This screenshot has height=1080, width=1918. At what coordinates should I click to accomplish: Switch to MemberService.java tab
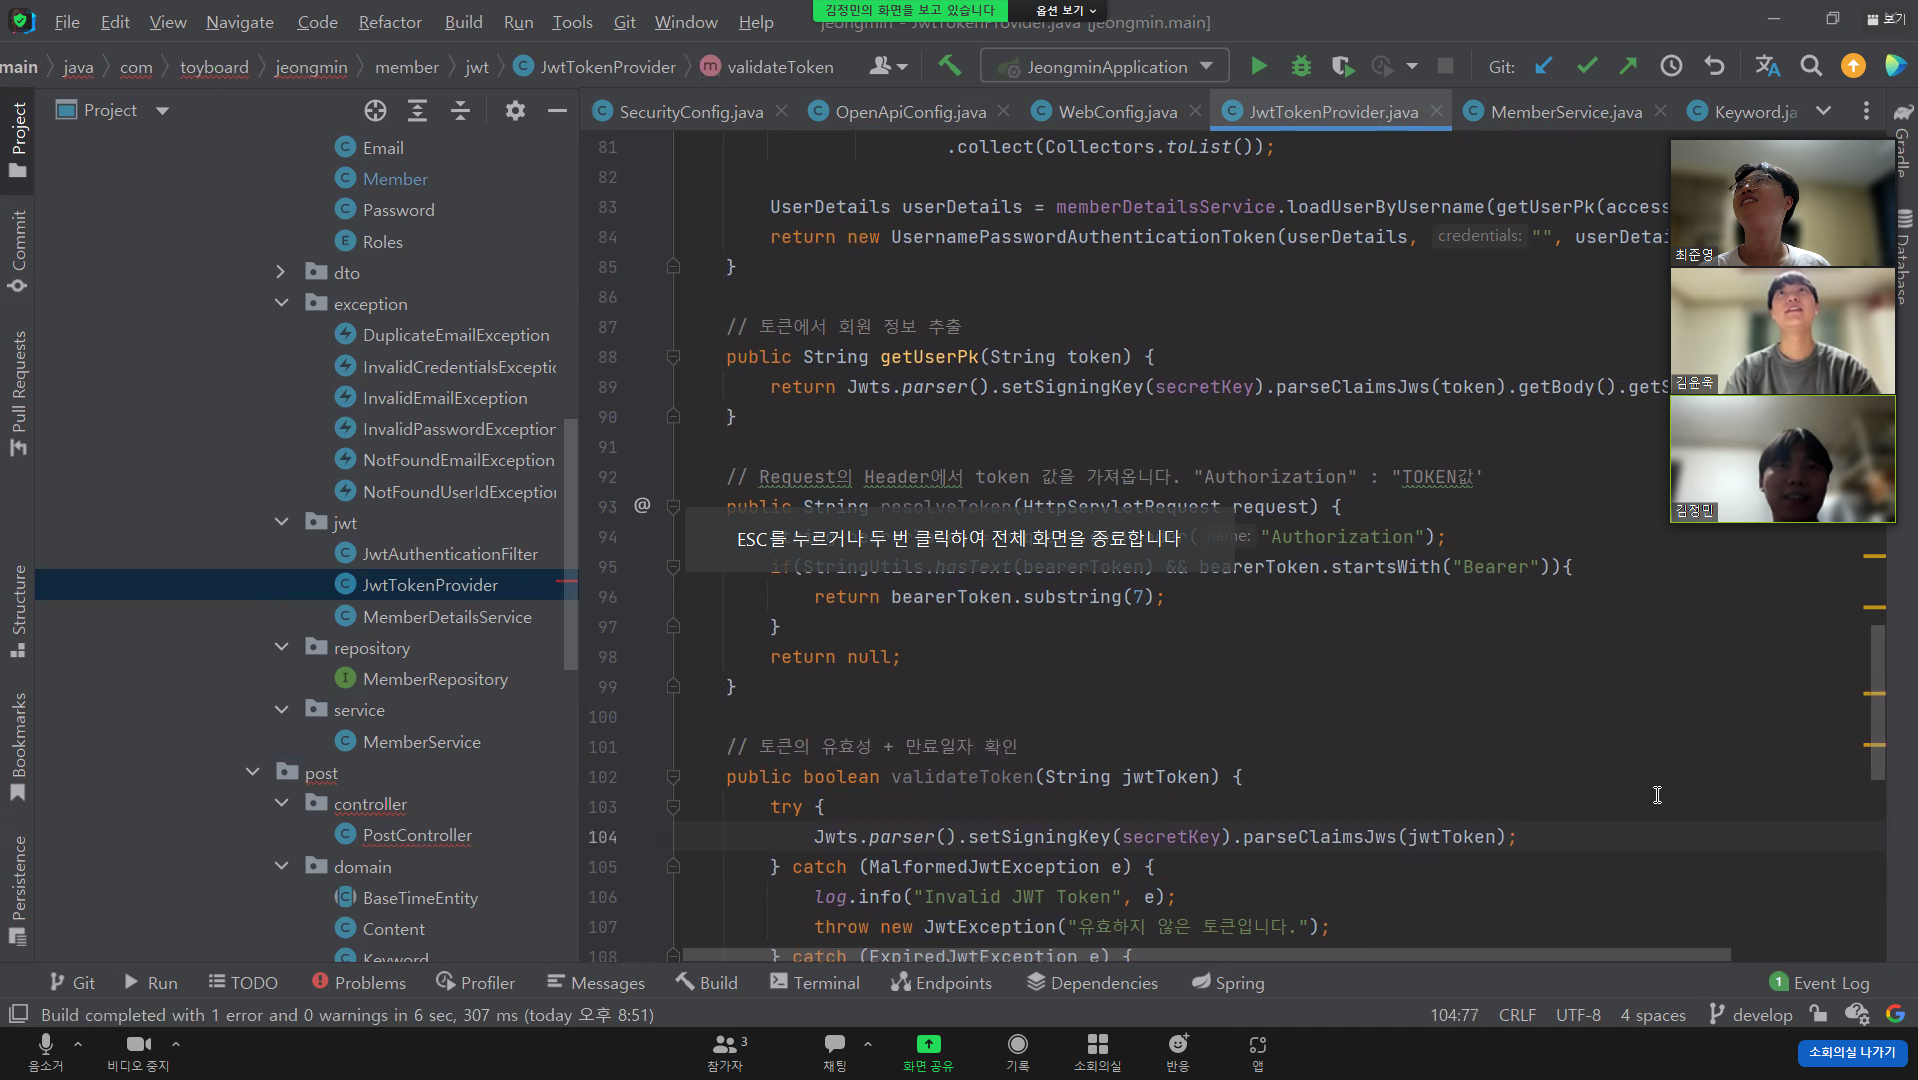click(x=1565, y=112)
